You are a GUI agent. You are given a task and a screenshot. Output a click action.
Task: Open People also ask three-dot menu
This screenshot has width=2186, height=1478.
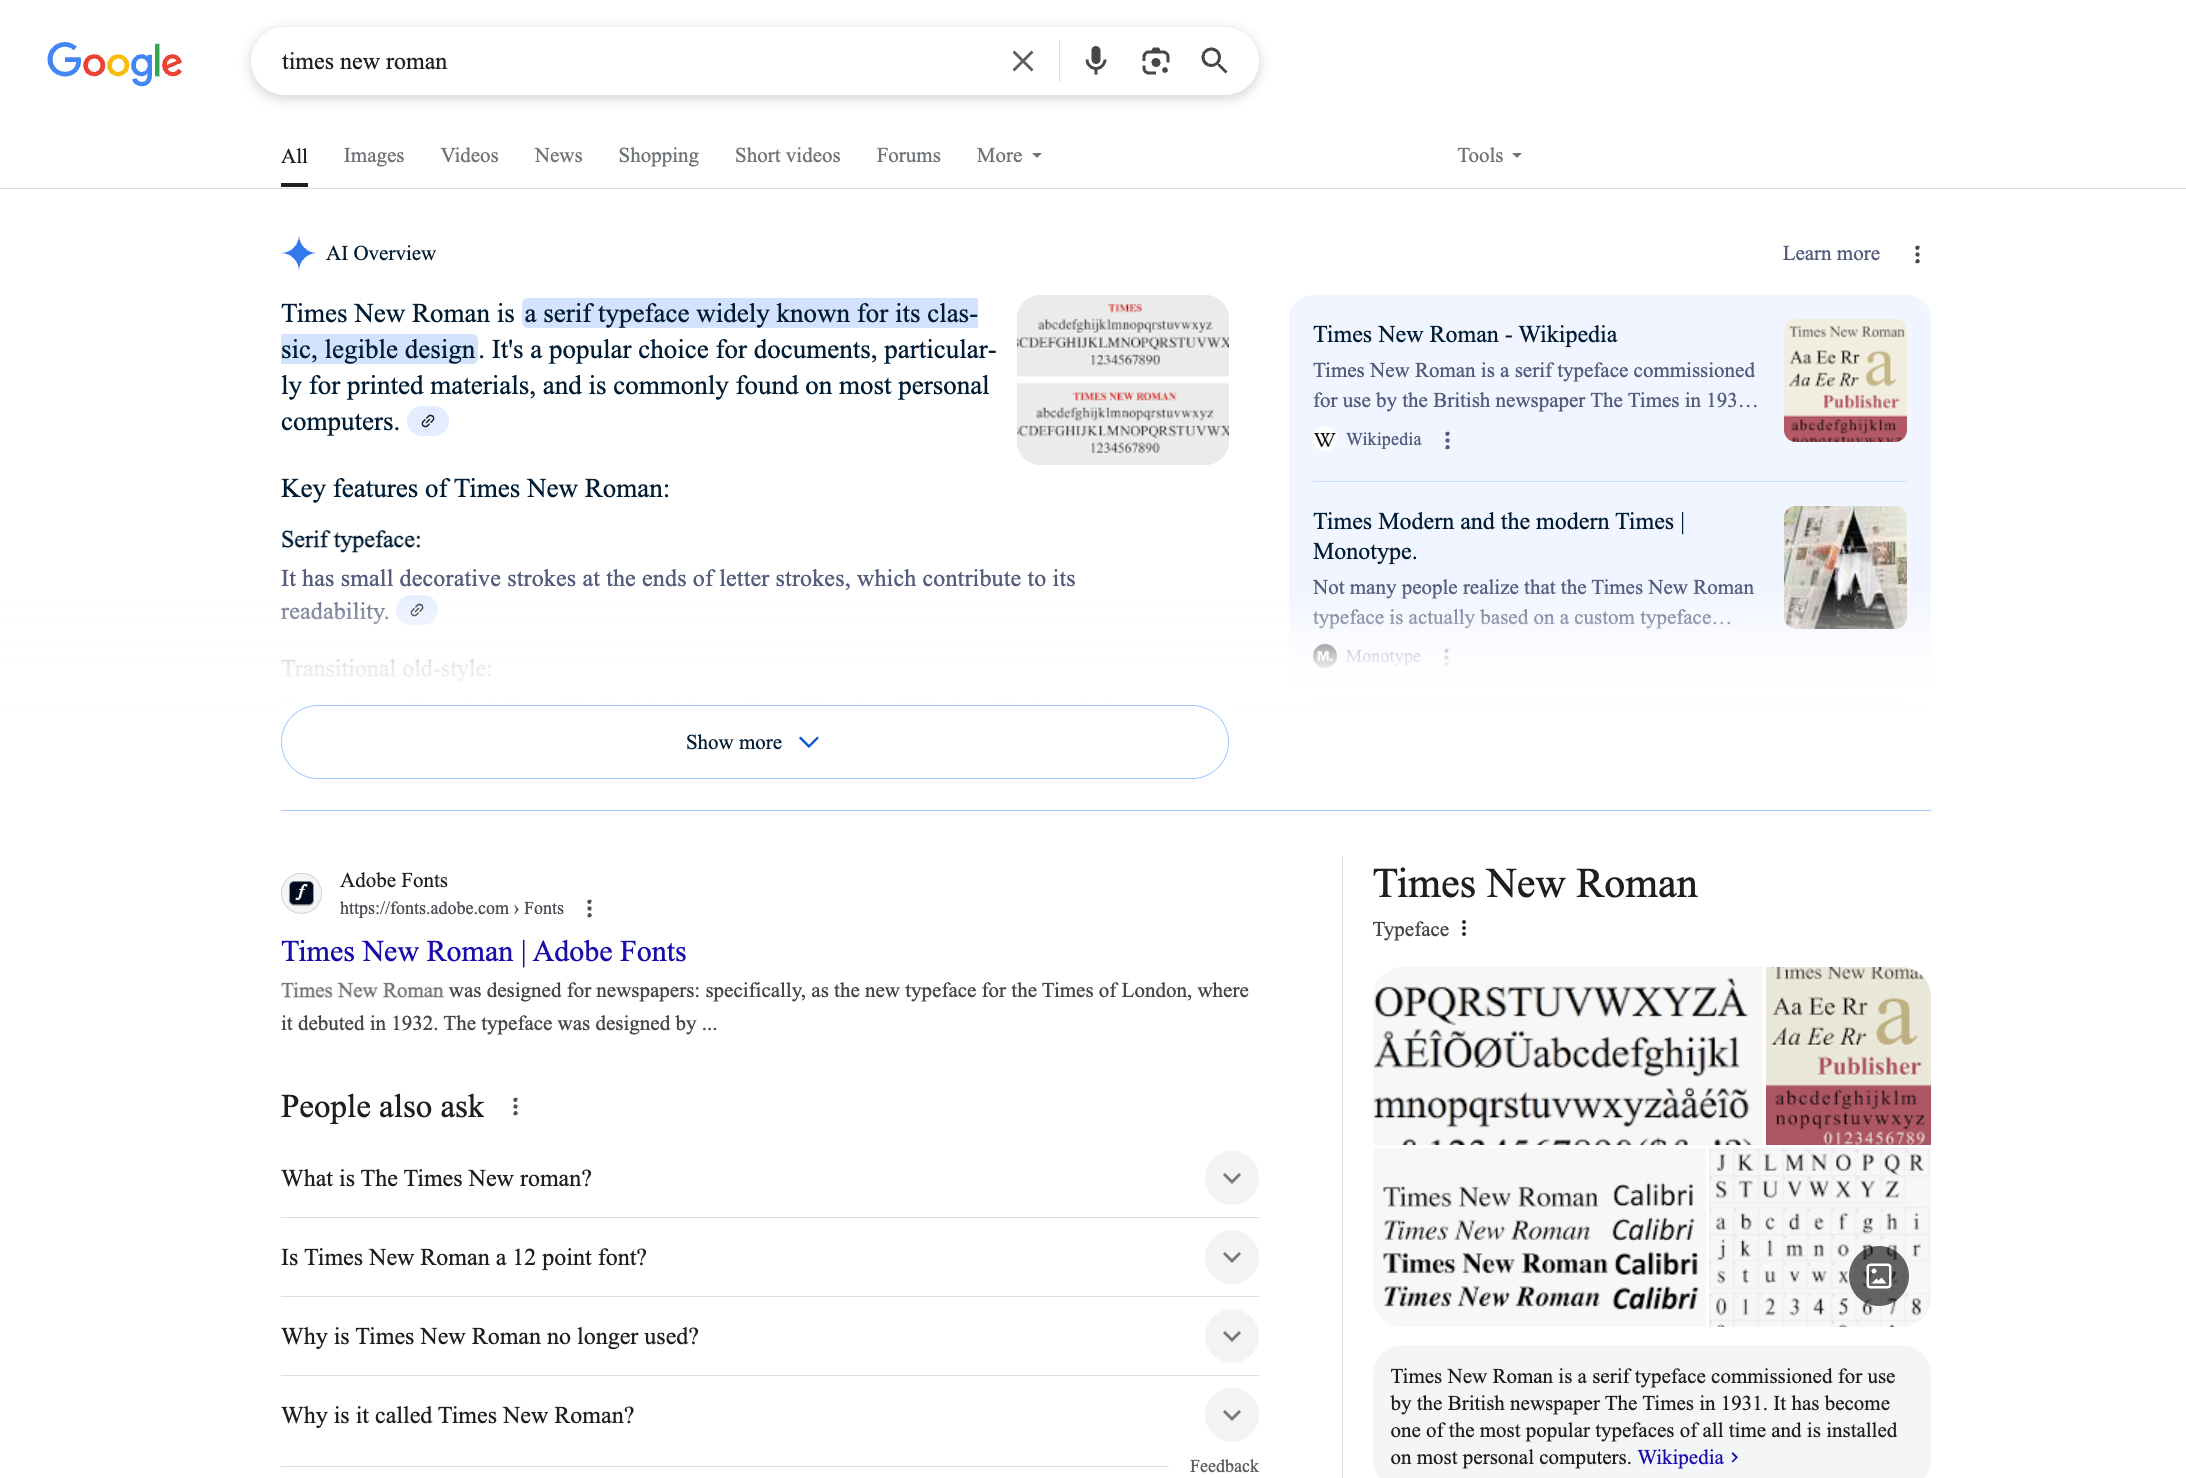click(x=515, y=1106)
